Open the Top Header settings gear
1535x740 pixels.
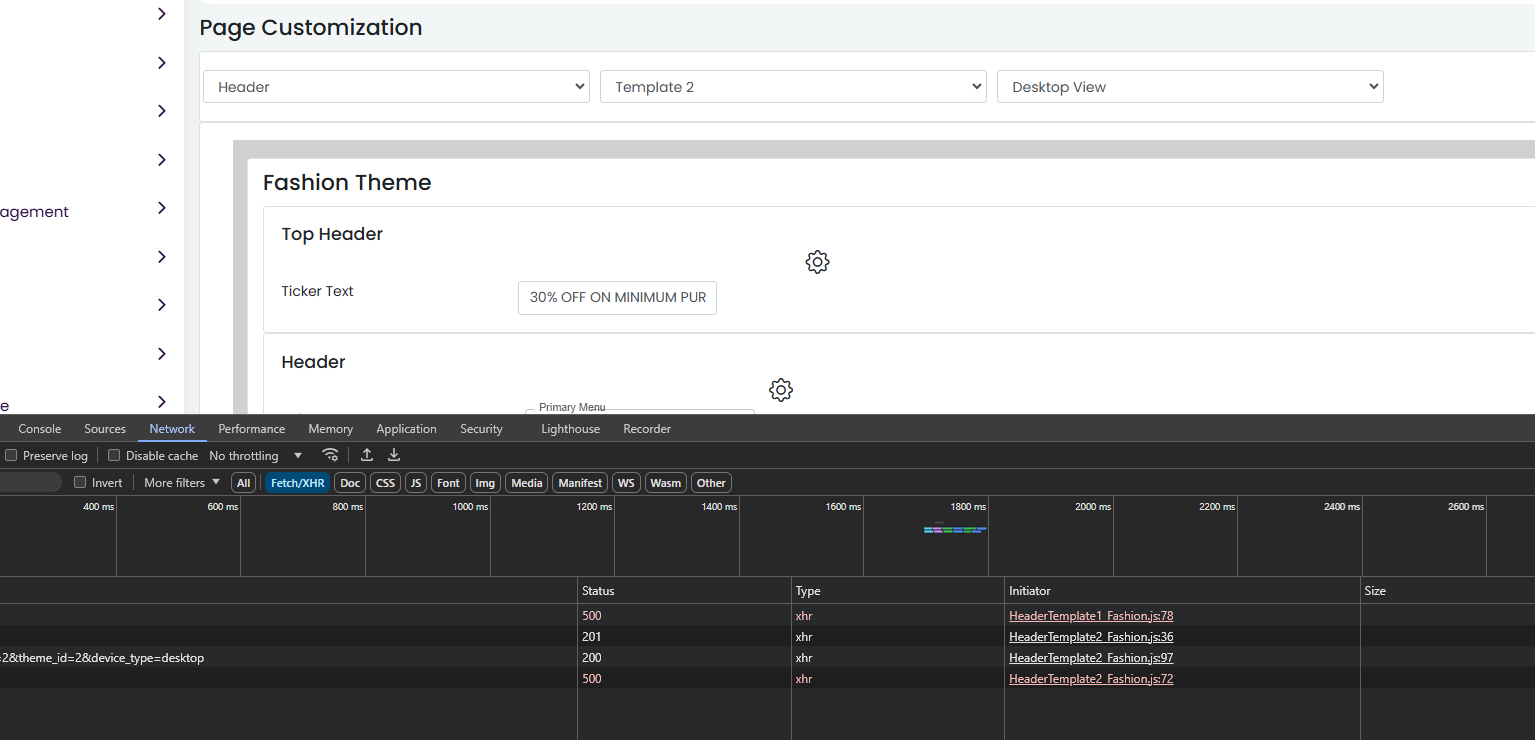[x=817, y=262]
